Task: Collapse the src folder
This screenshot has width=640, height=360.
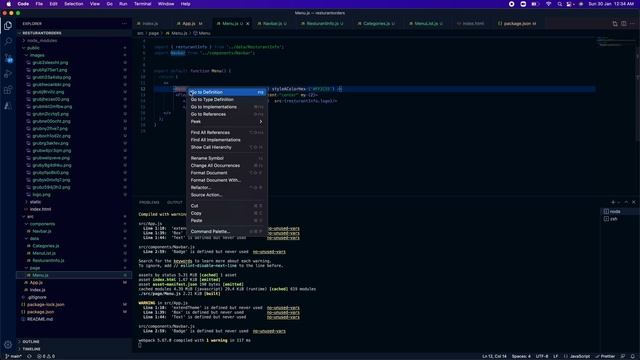Action: coord(30,216)
